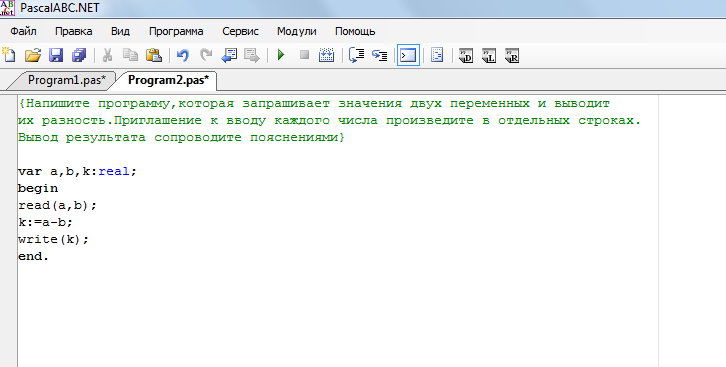Toggle the output window button

tap(408, 56)
